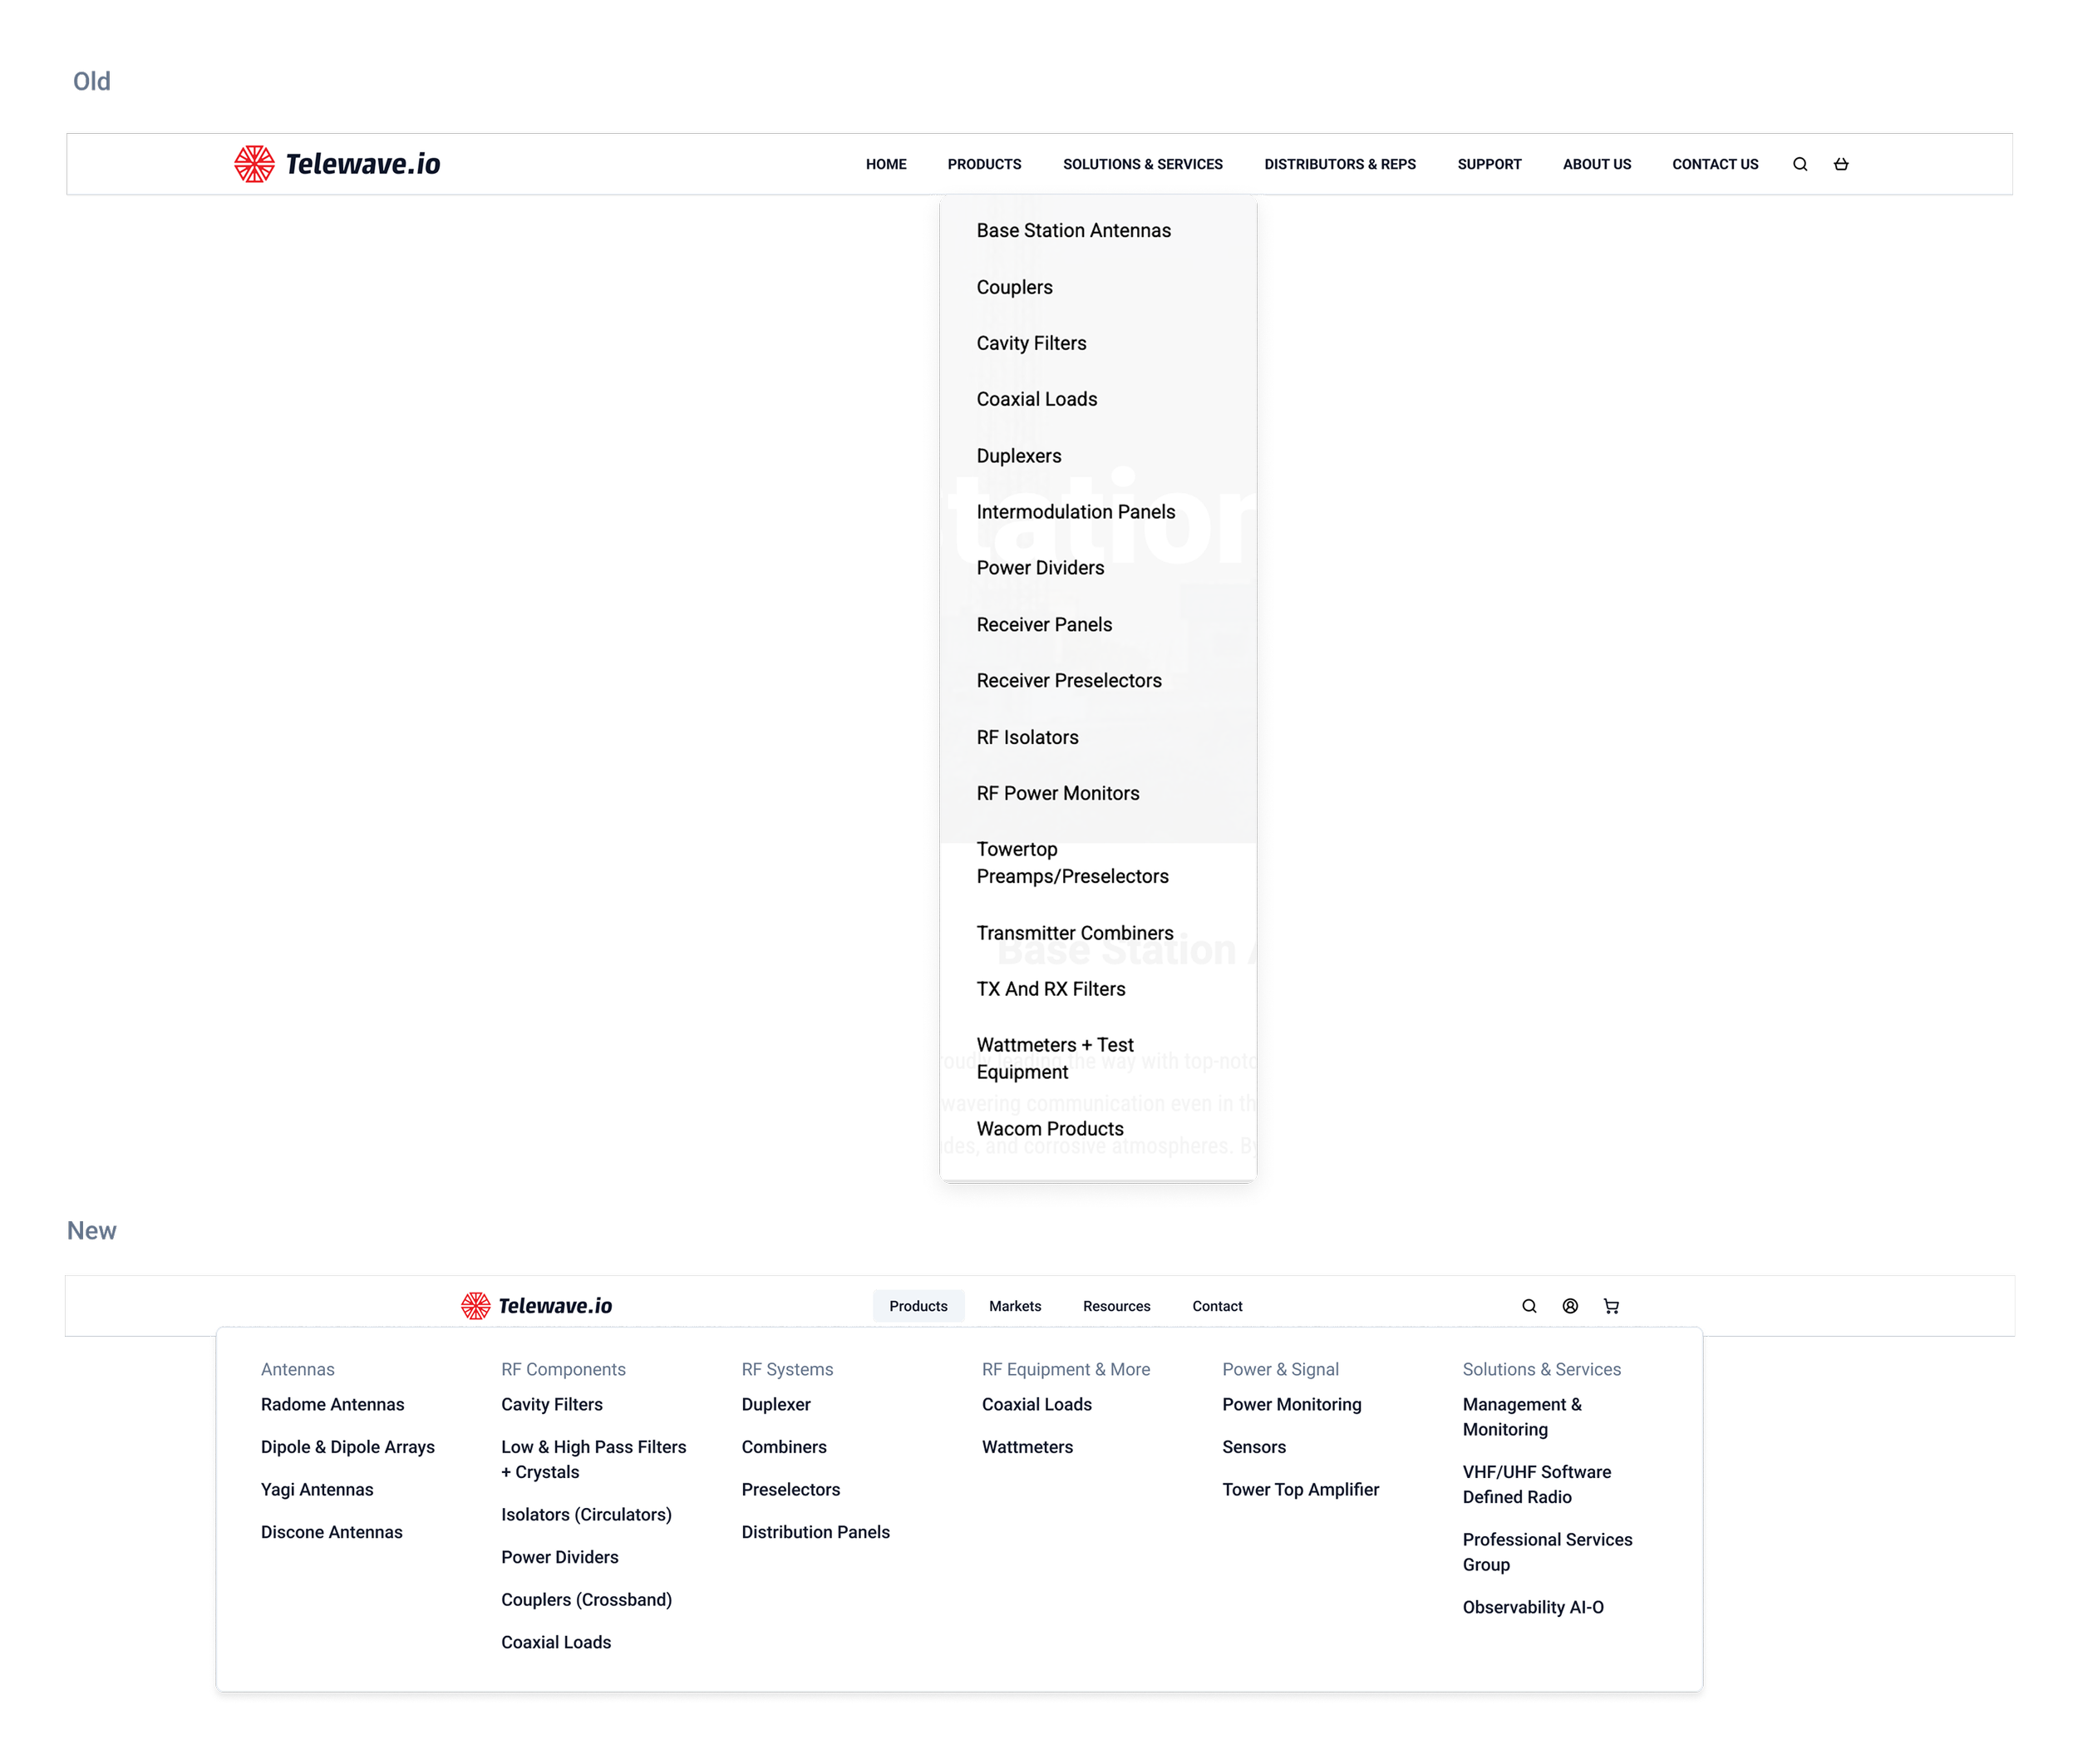Open the PRODUCTS menu in old navbar
This screenshot has width=2078, height=1764.
pos(984,164)
